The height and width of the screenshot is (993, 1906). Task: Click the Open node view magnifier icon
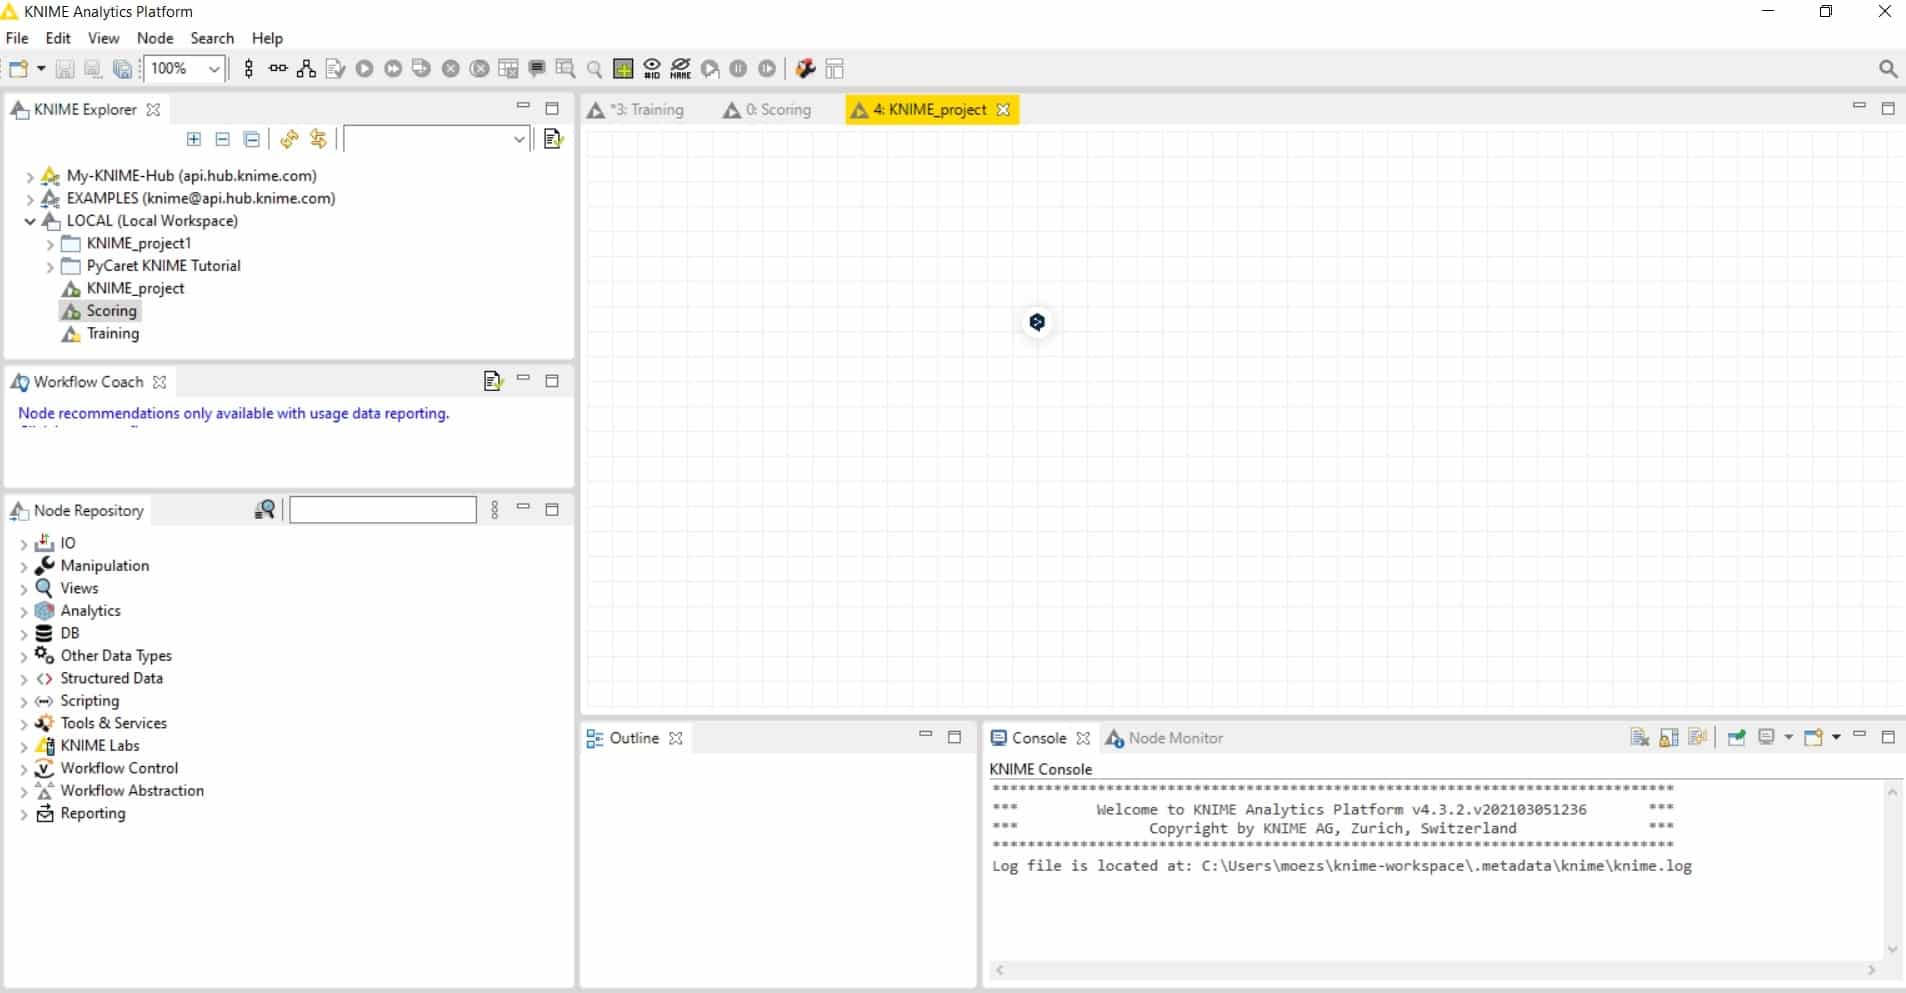[594, 69]
